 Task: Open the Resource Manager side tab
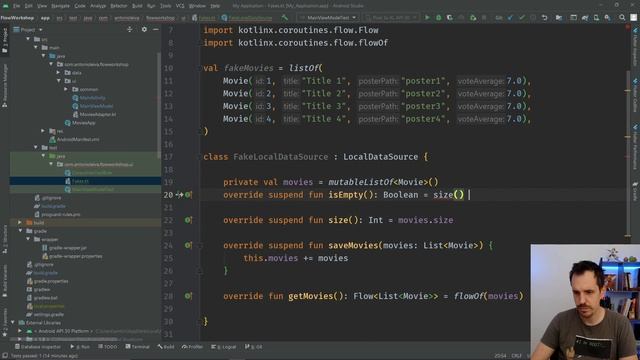click(x=4, y=86)
